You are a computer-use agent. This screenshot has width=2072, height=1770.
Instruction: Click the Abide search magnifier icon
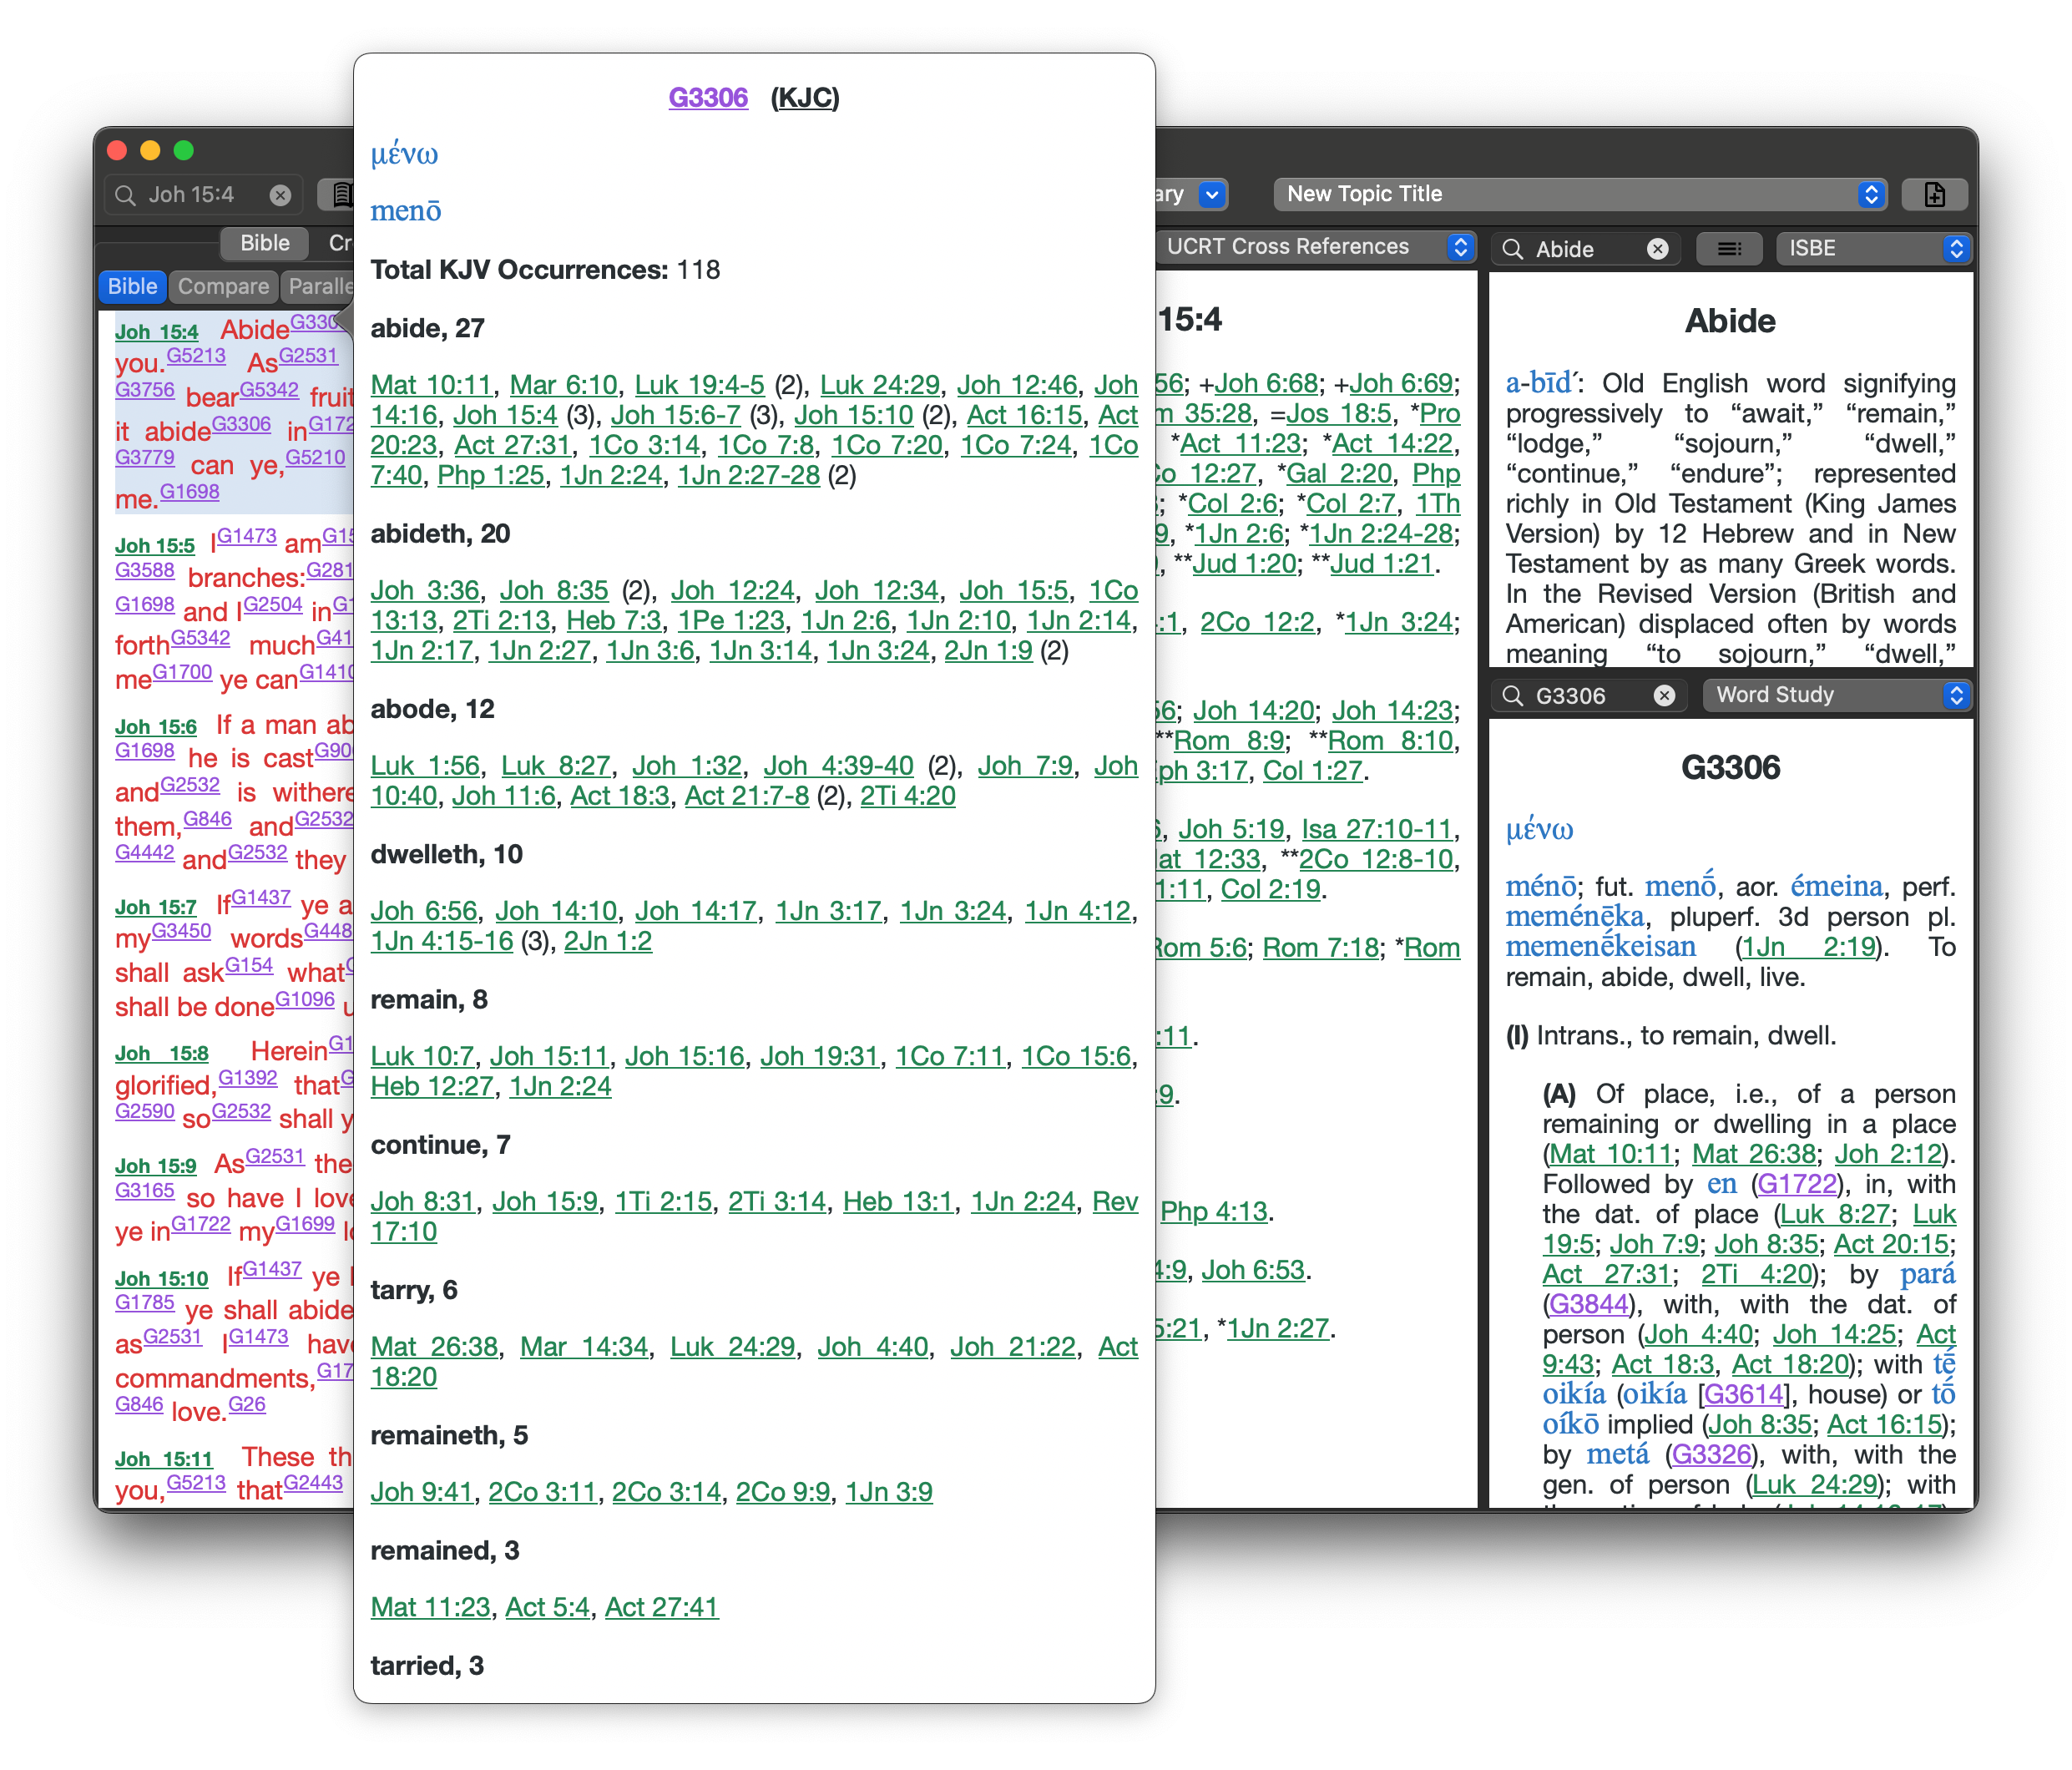pos(1513,249)
